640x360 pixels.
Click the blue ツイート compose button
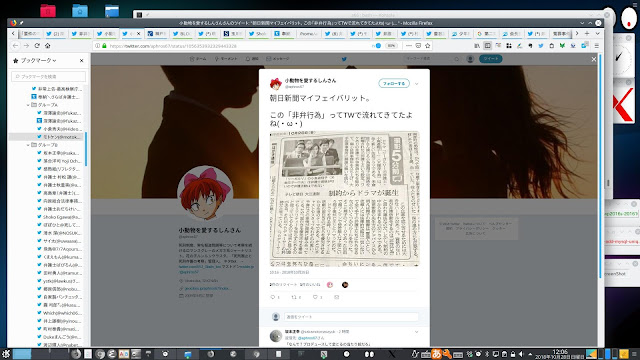(x=490, y=59)
